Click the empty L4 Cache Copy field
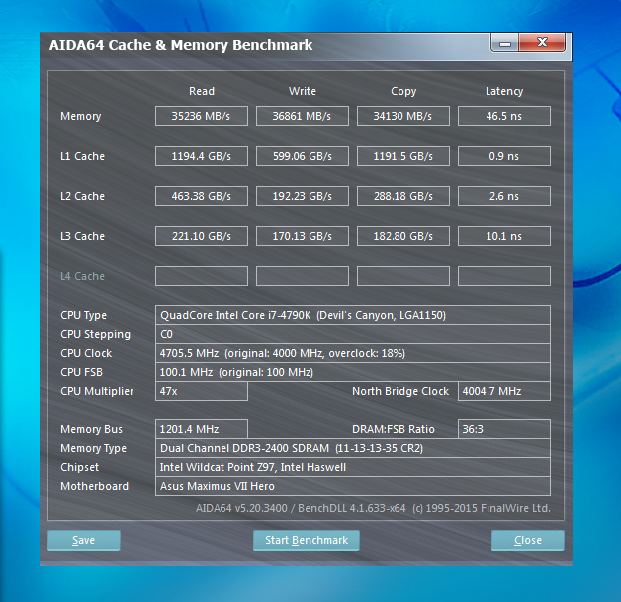Viewport: 621px width, 602px height. 403,276
